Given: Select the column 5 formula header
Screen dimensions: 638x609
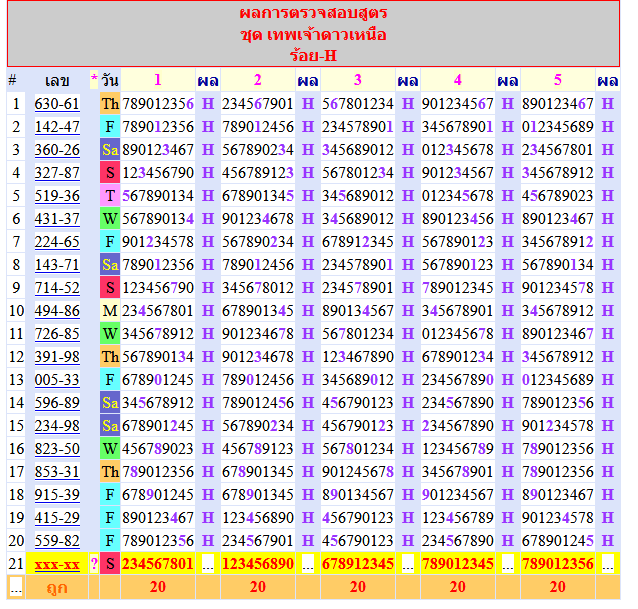Looking at the screenshot, I should pyautogui.click(x=557, y=80).
